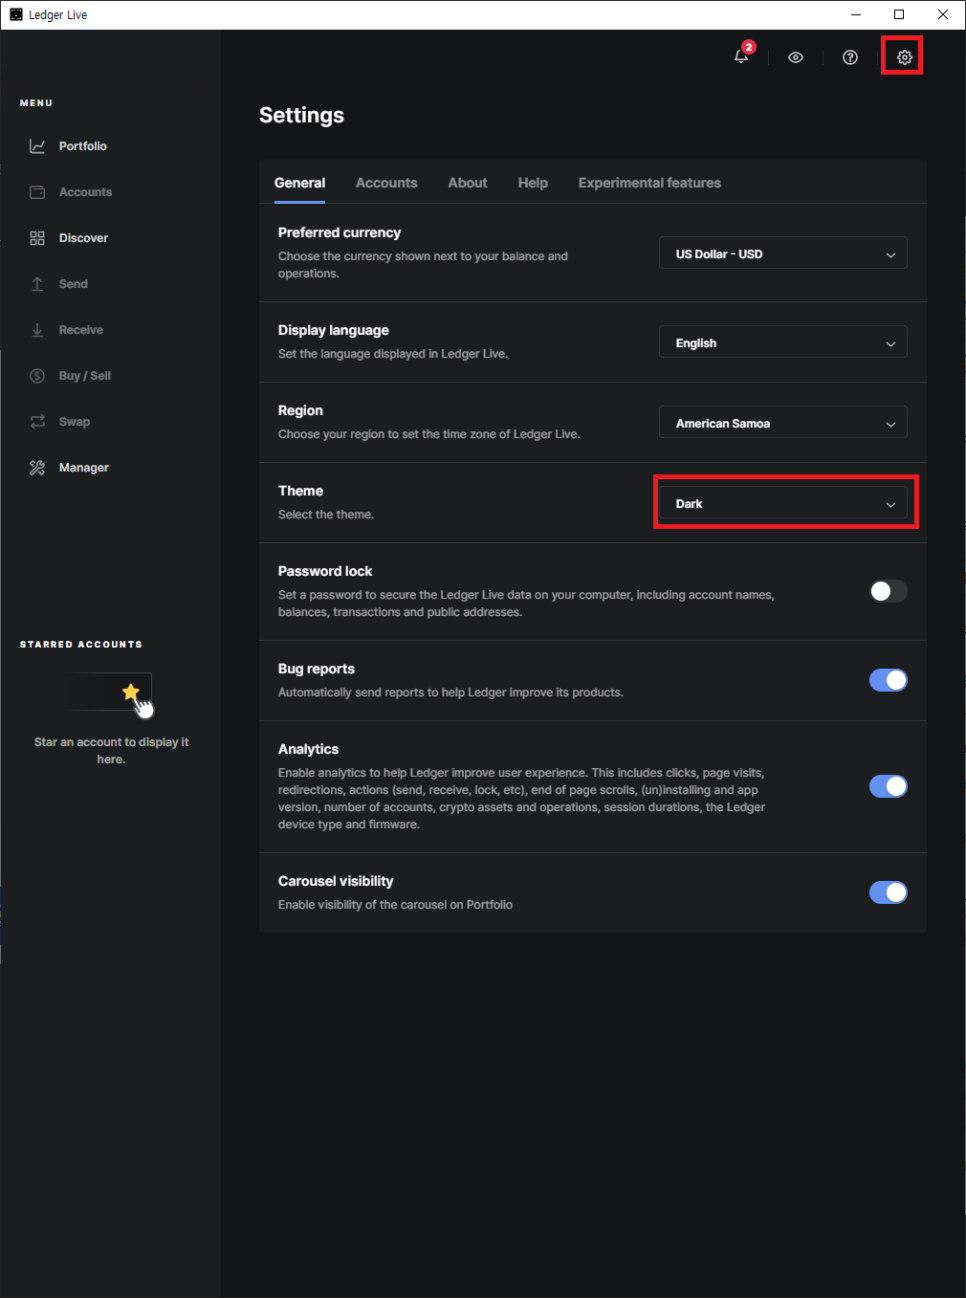
Task: Click the Display language label
Action: pyautogui.click(x=333, y=330)
